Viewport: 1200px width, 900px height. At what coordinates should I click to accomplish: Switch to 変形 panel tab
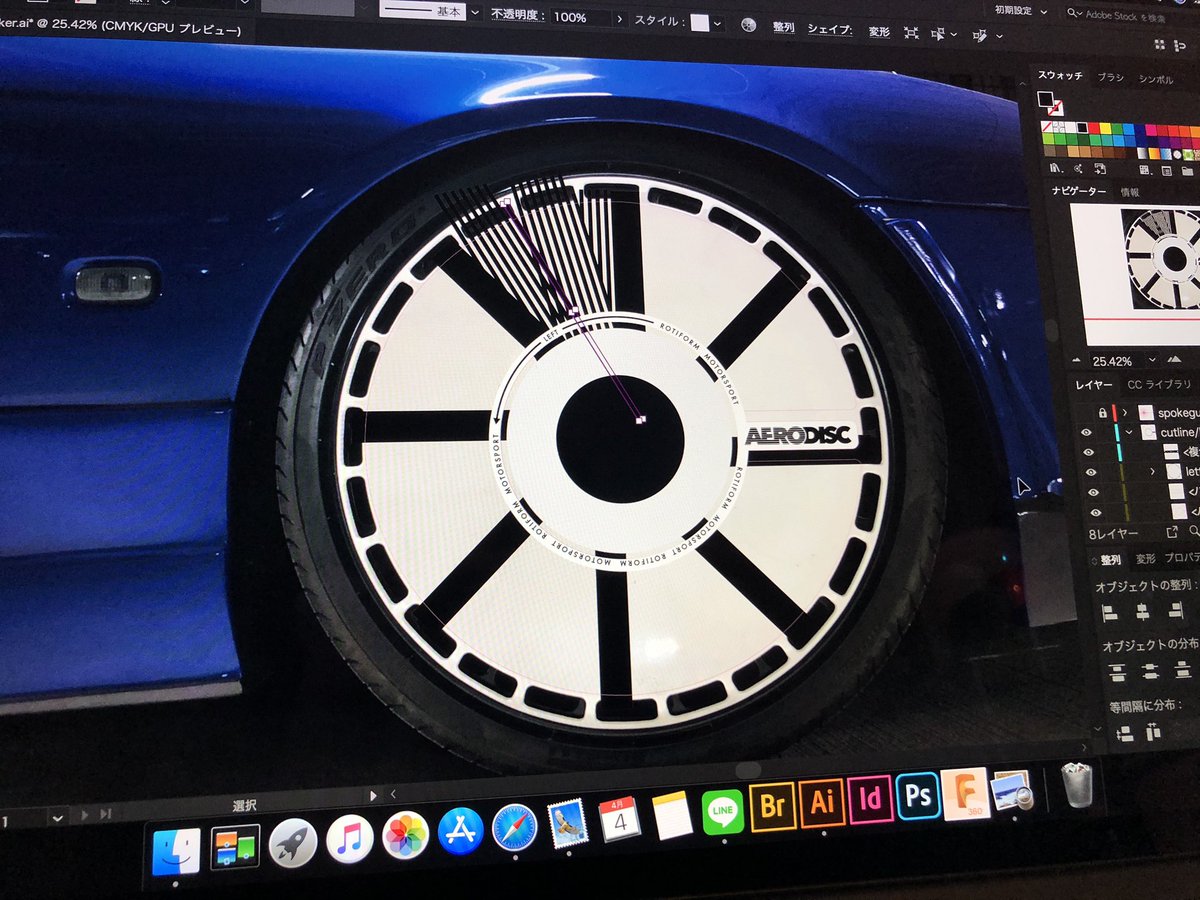coord(1145,559)
